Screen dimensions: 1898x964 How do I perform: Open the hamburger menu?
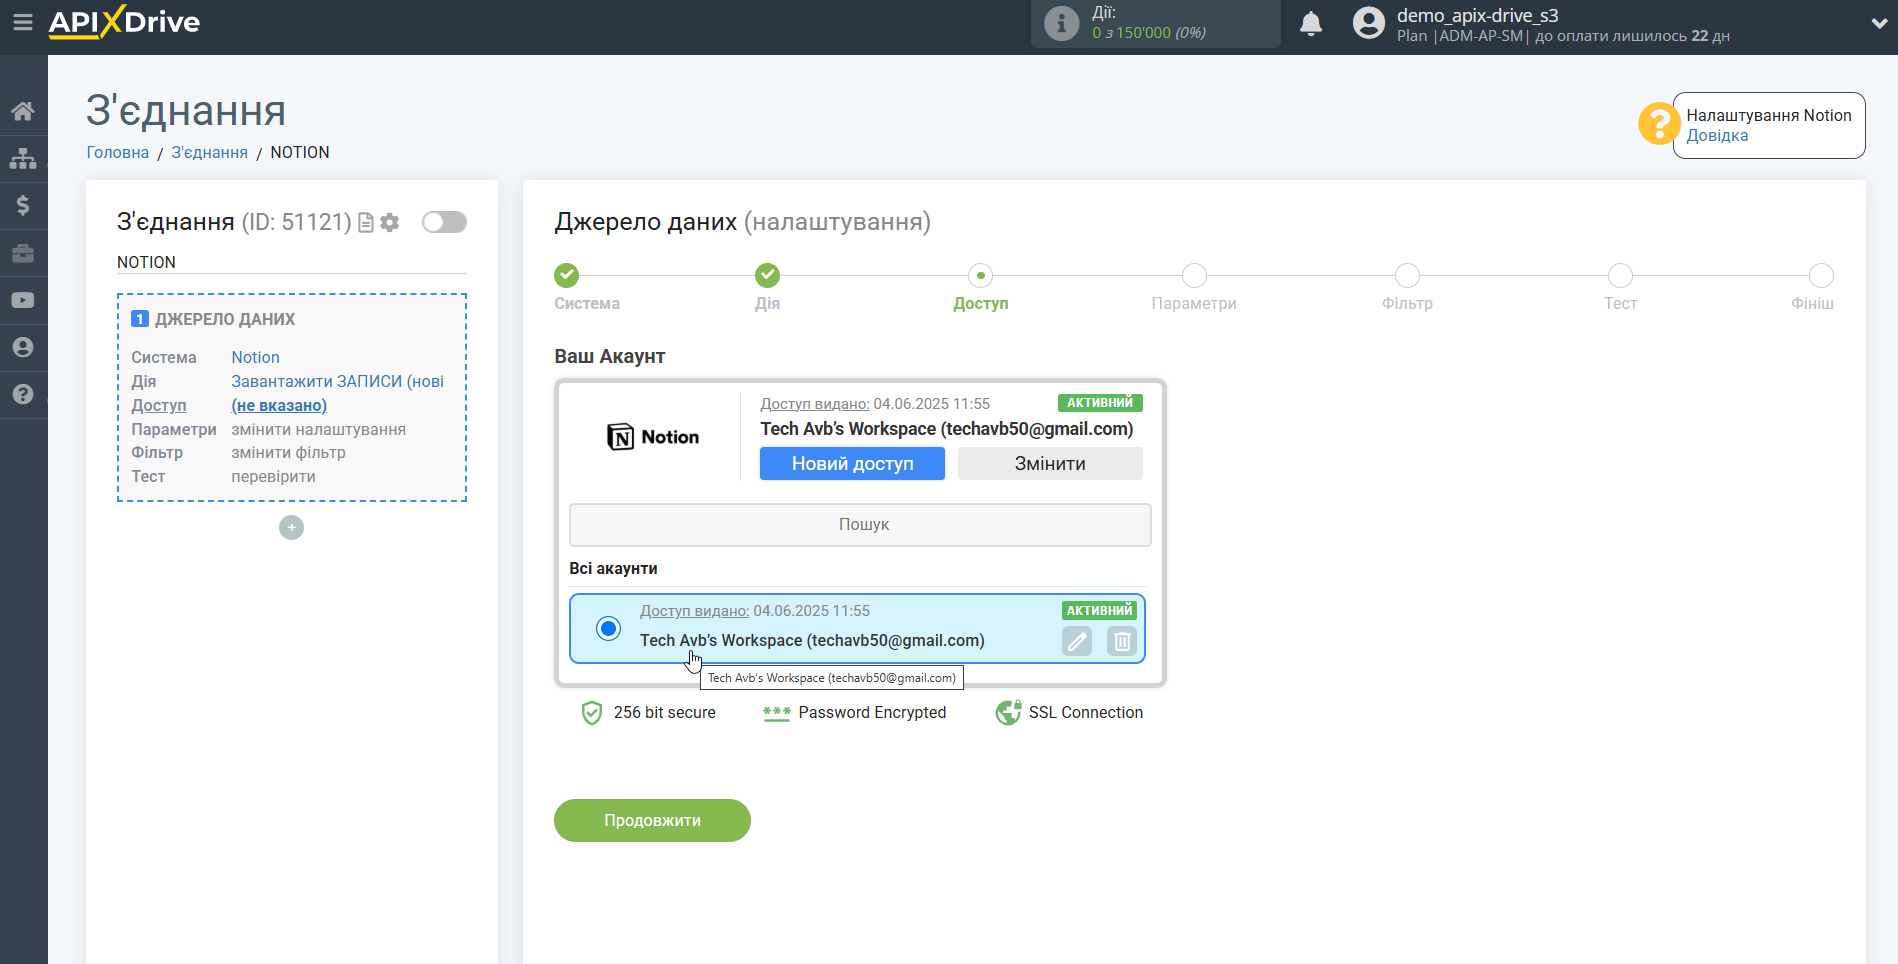(x=22, y=22)
